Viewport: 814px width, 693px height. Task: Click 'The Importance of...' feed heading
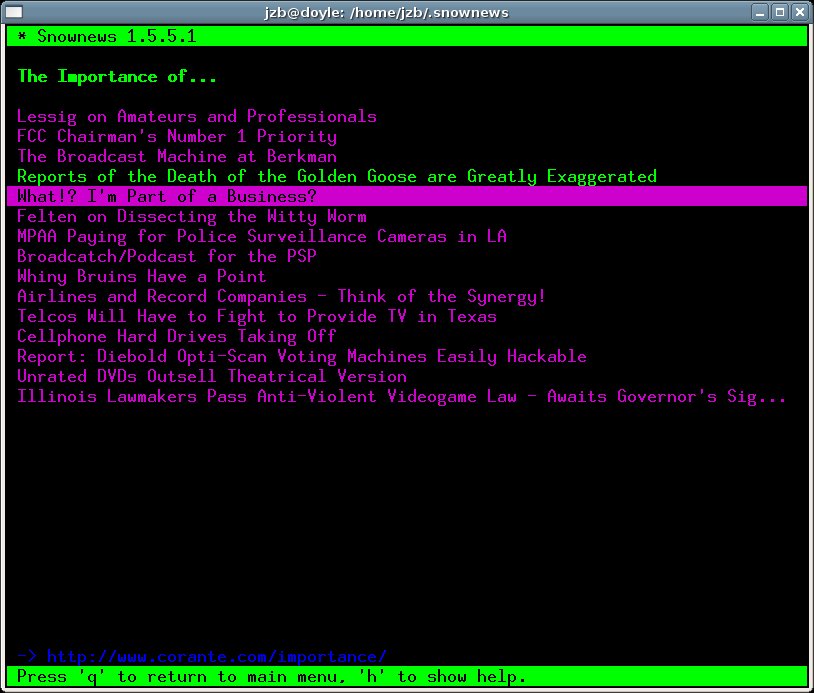117,77
